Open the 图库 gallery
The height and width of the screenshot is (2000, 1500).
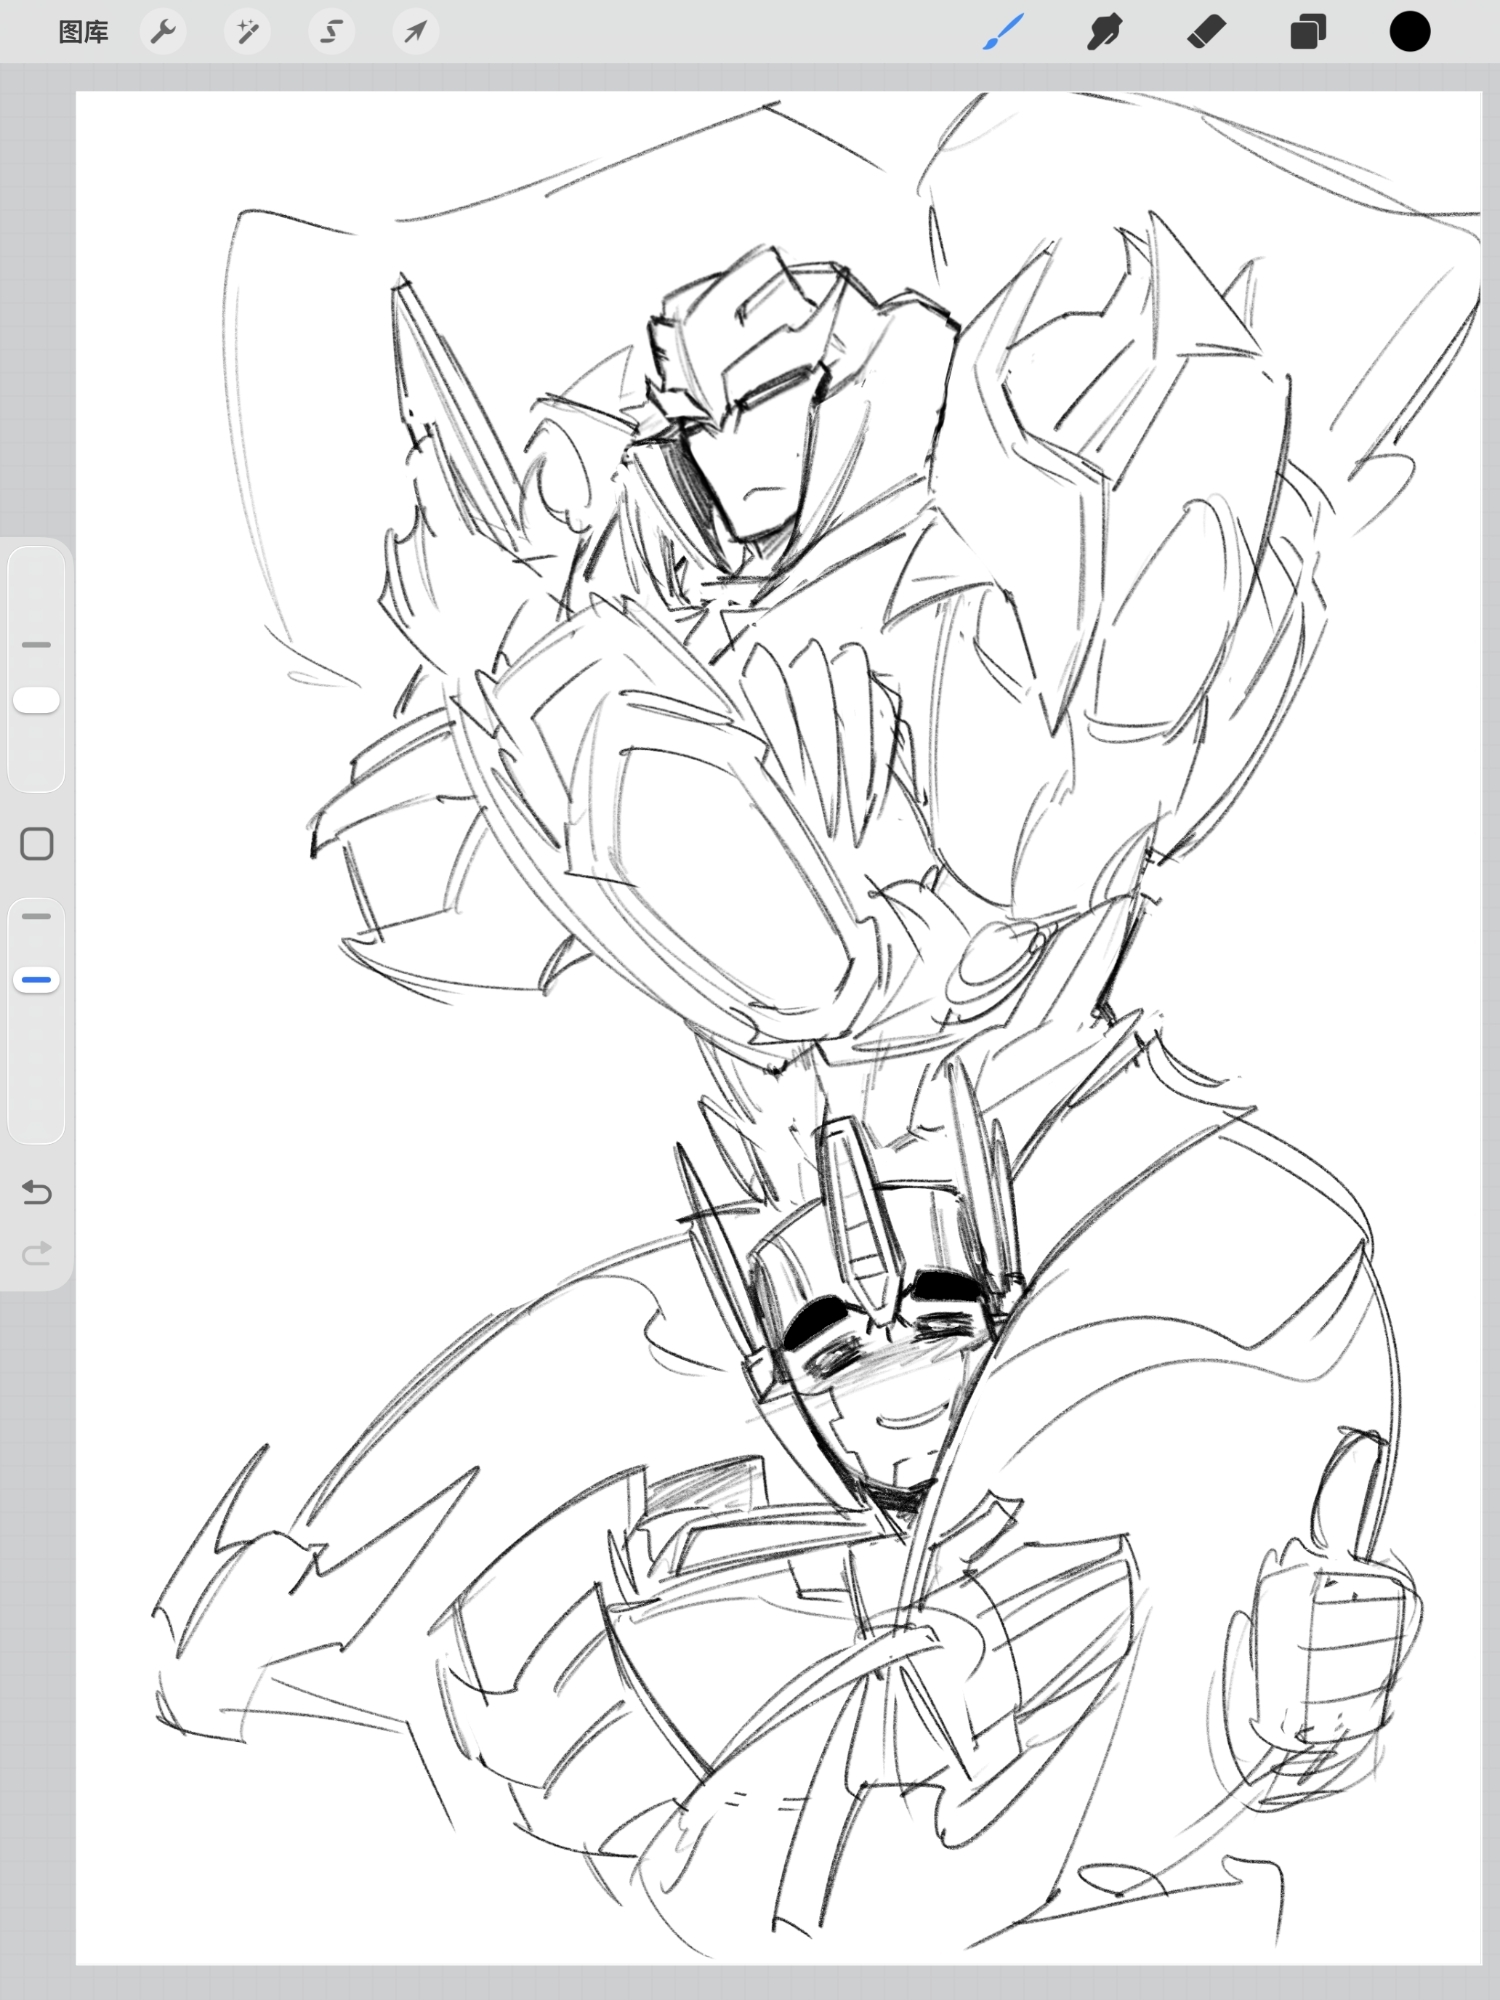tap(83, 32)
